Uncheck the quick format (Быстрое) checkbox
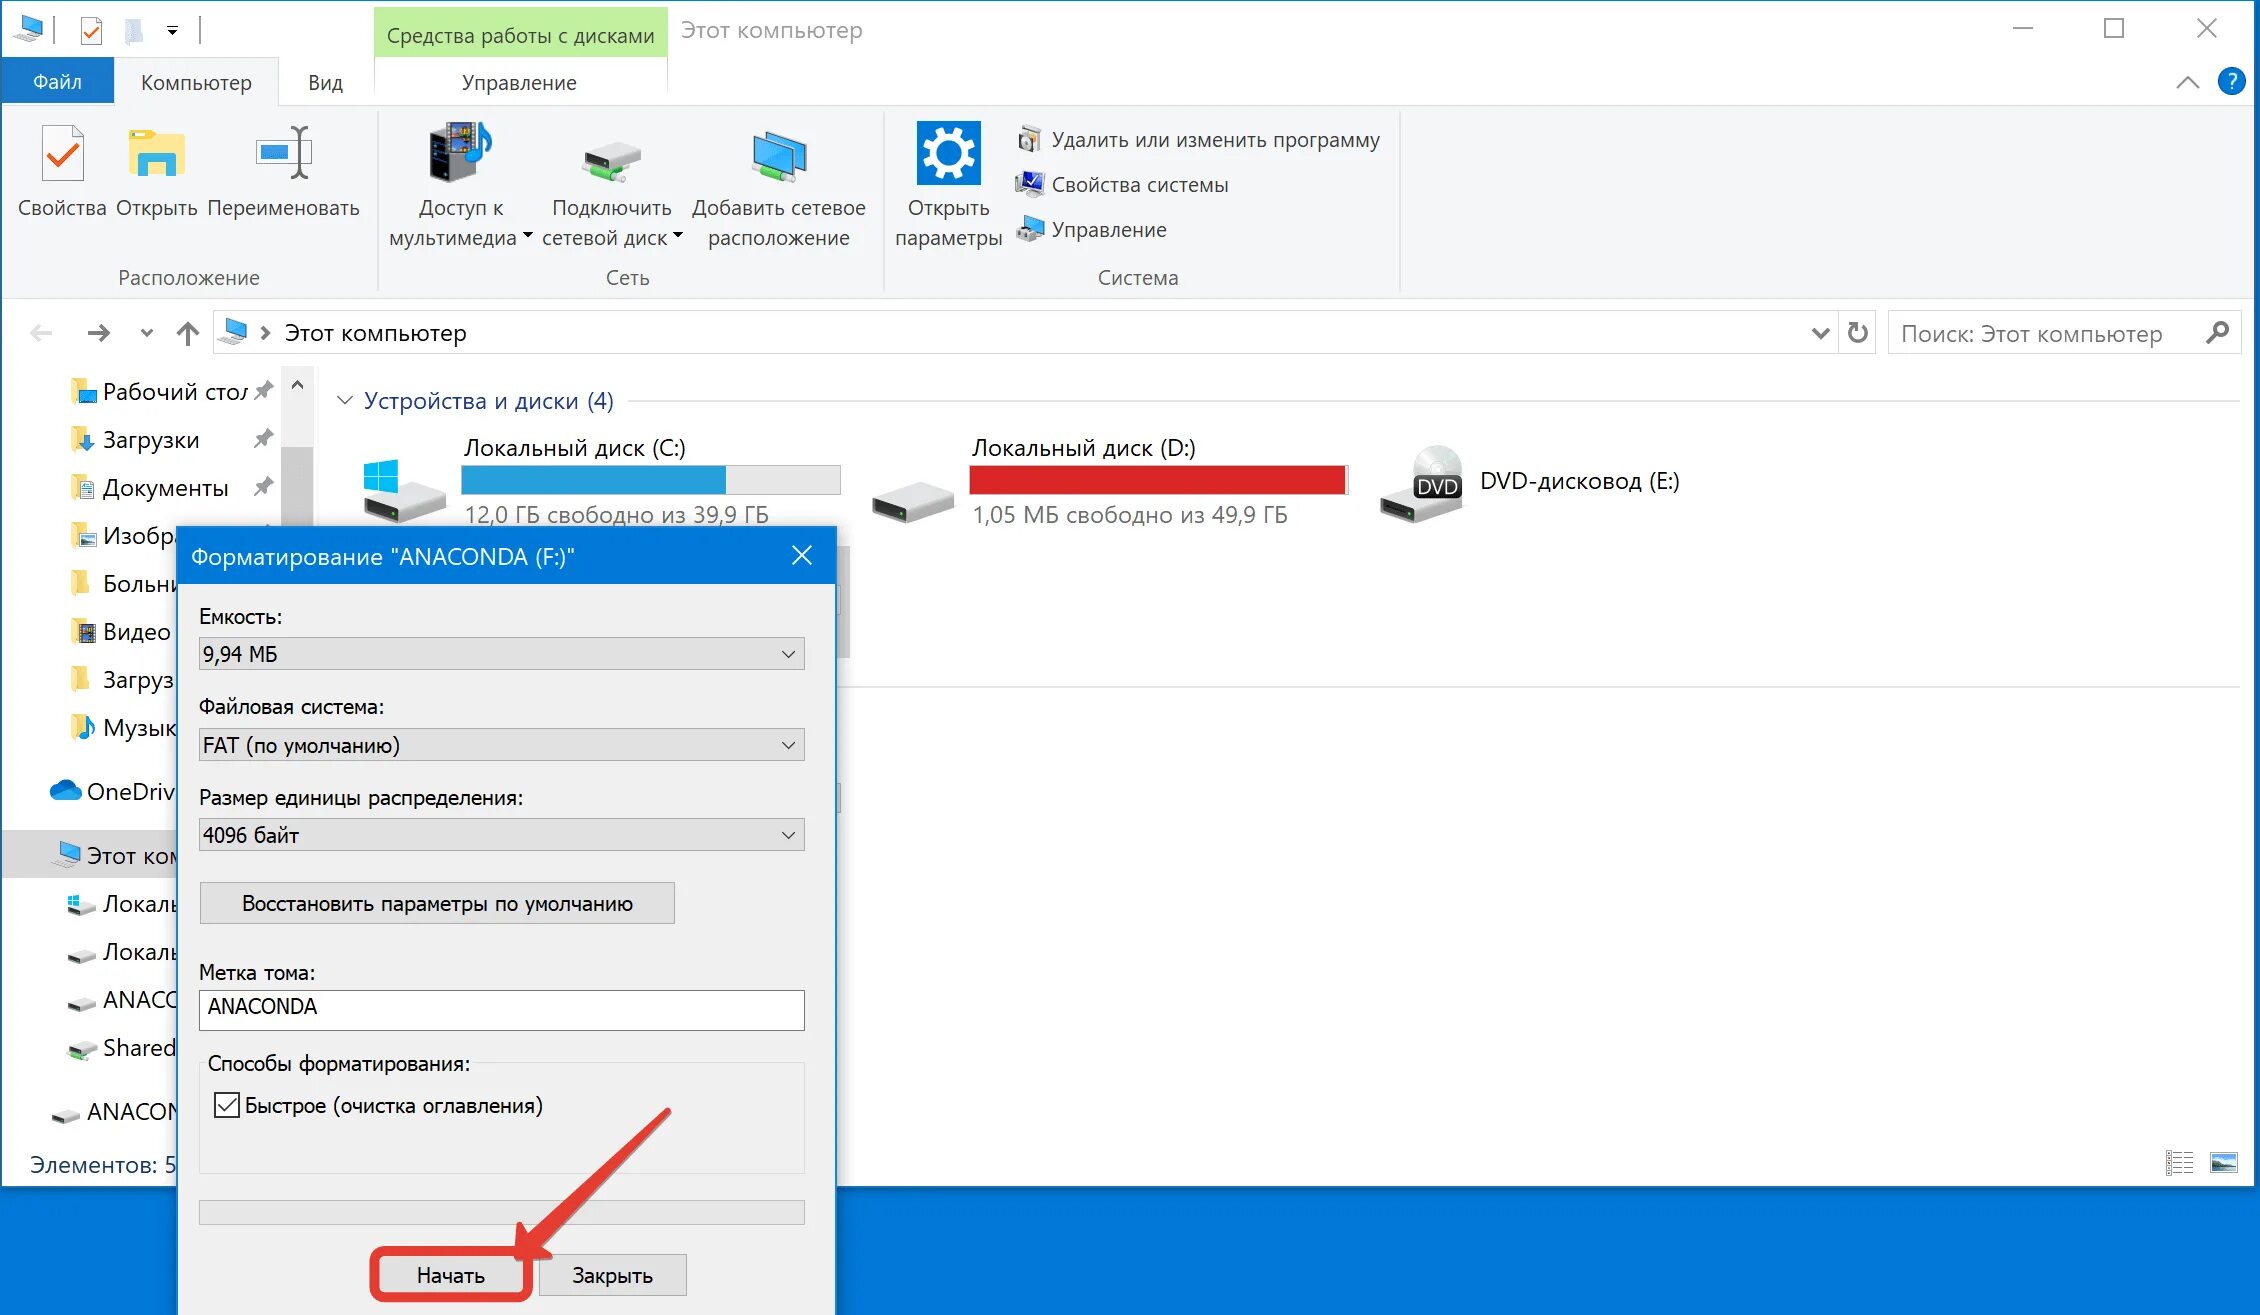This screenshot has height=1315, width=2260. click(228, 1105)
